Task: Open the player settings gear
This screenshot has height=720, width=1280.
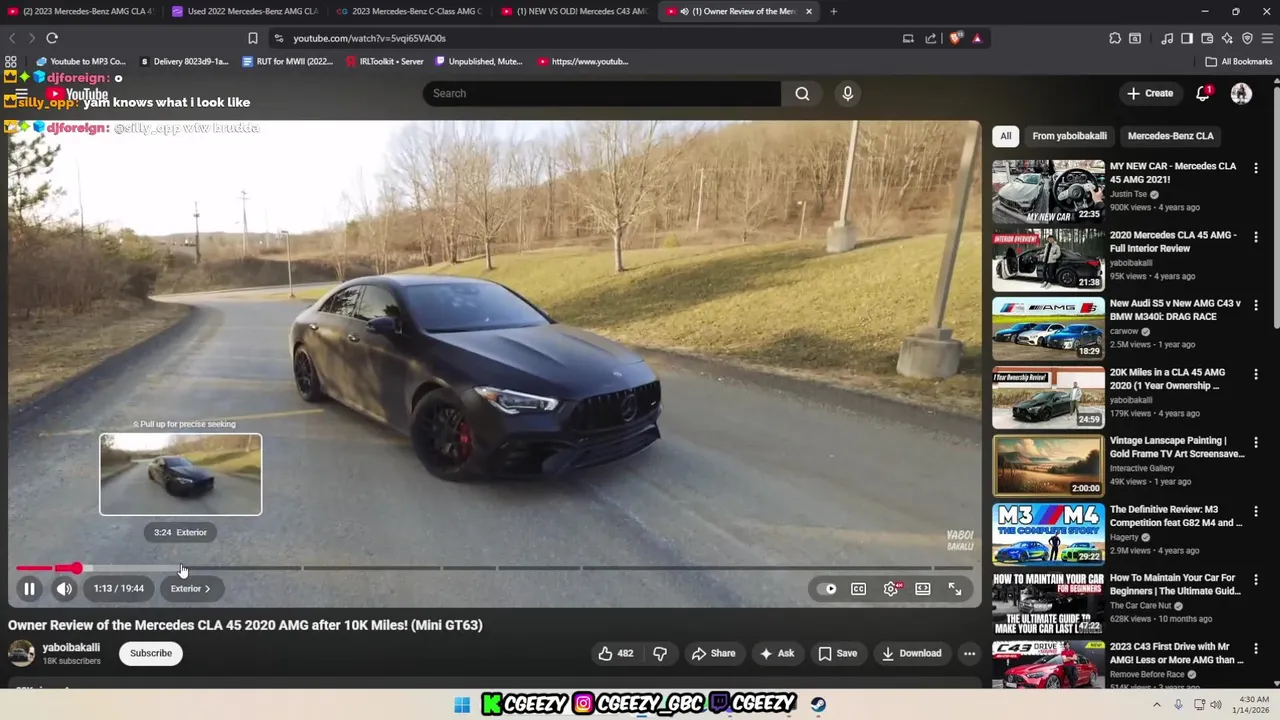Action: click(x=891, y=589)
